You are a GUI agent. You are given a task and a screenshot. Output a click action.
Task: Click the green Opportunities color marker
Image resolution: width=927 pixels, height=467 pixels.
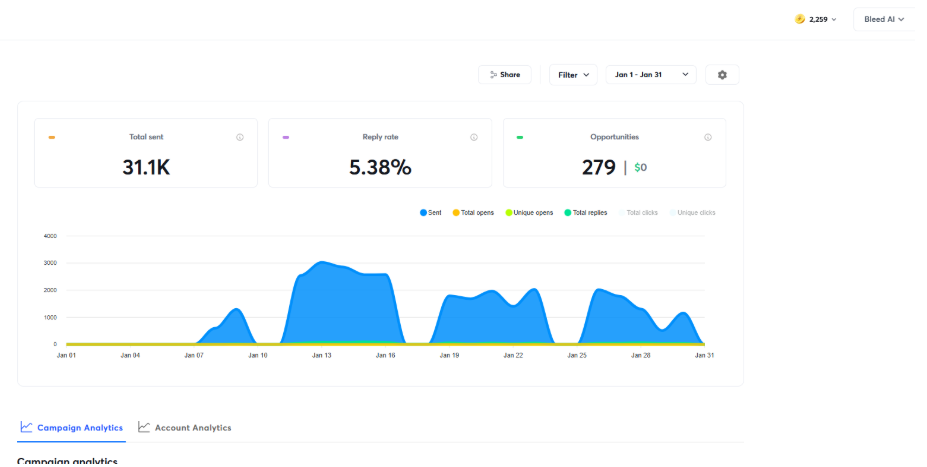coord(520,137)
